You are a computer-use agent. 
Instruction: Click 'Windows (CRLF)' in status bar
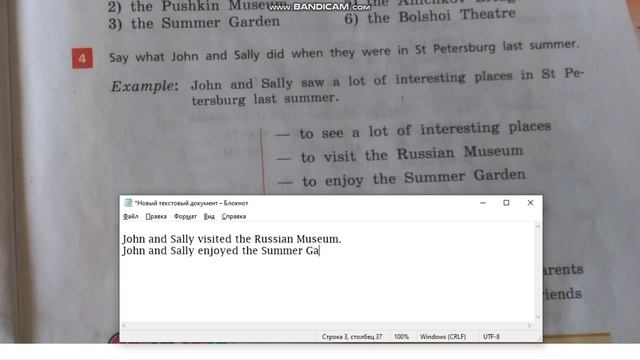coord(443,337)
